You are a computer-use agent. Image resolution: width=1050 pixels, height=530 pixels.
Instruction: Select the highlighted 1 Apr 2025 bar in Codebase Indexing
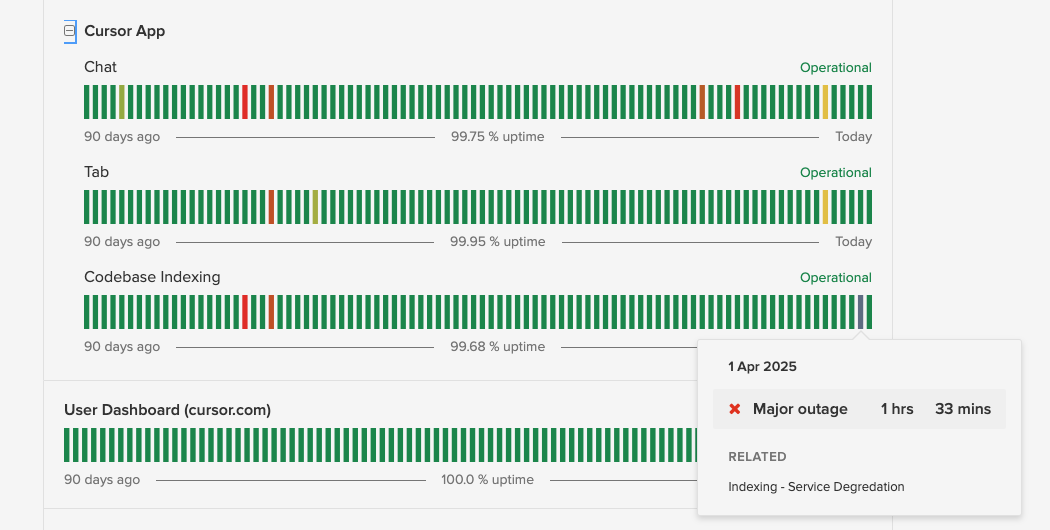pyautogui.click(x=860, y=312)
